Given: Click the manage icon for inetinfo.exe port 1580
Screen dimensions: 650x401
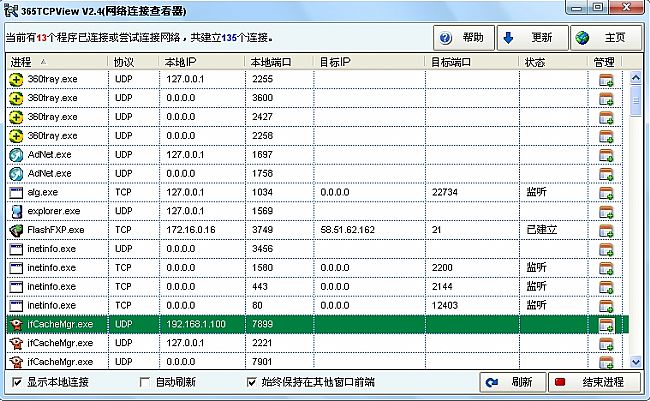Looking at the screenshot, I should [x=606, y=268].
